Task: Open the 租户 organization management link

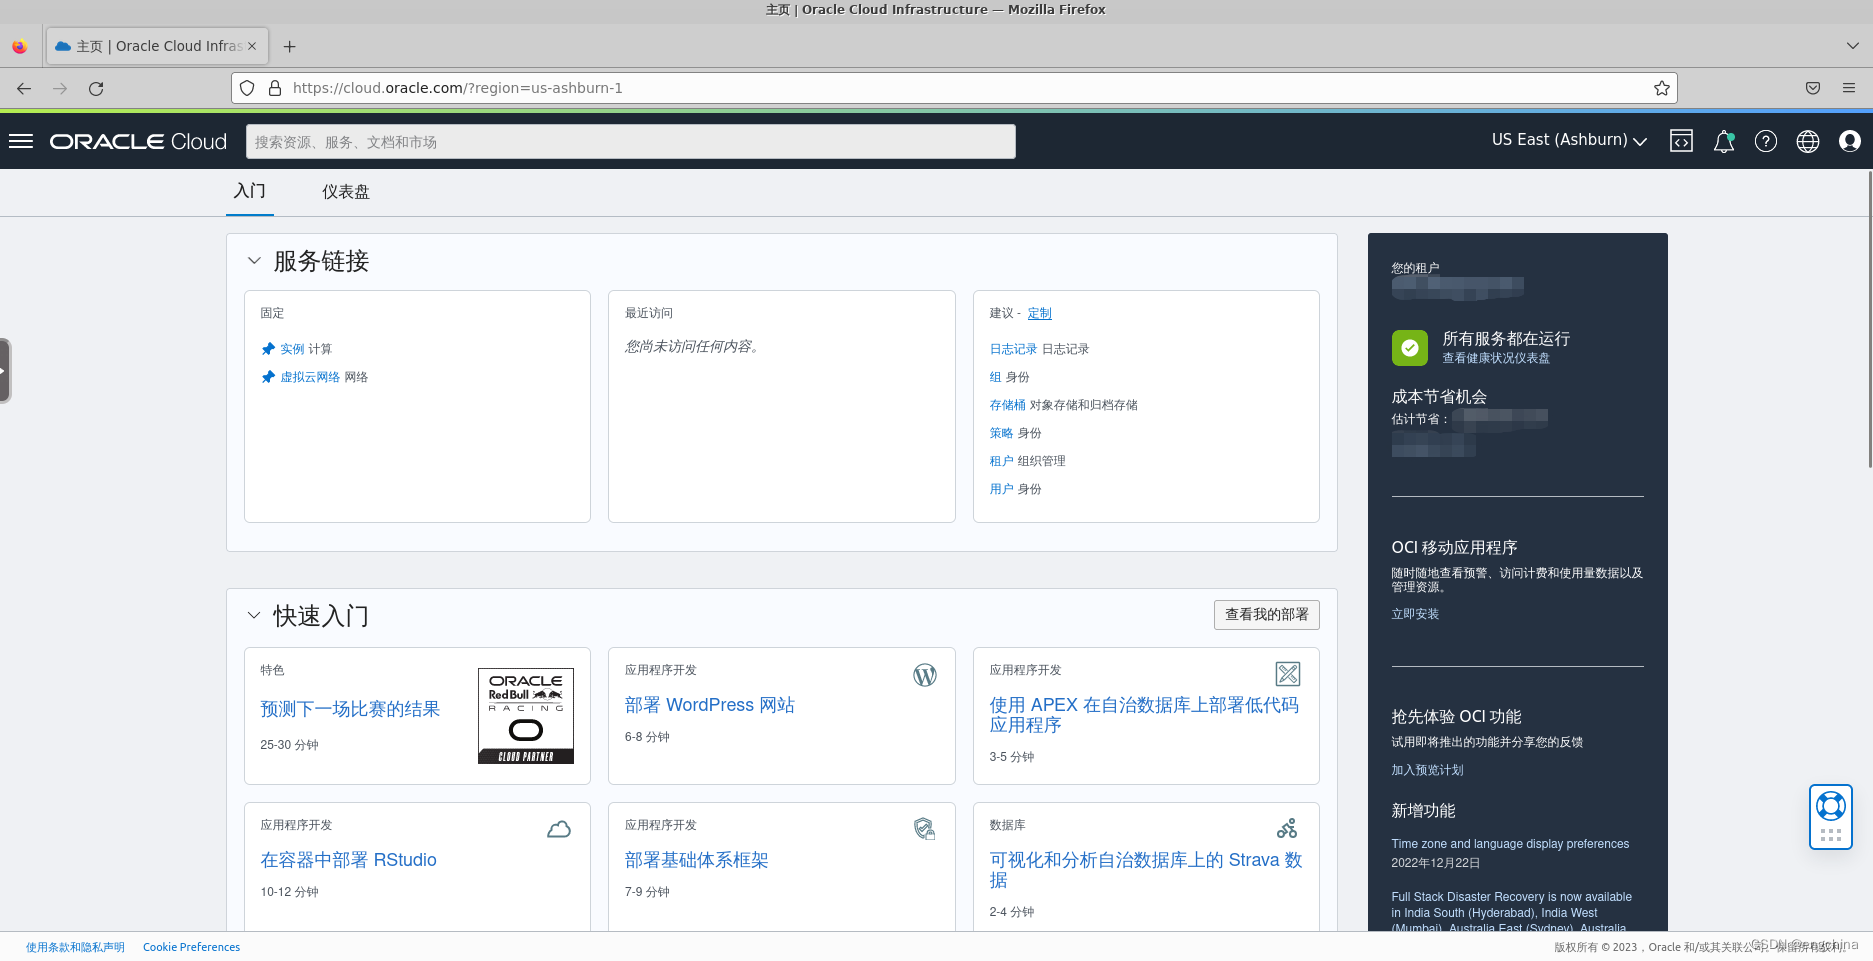Action: pyautogui.click(x=1001, y=461)
